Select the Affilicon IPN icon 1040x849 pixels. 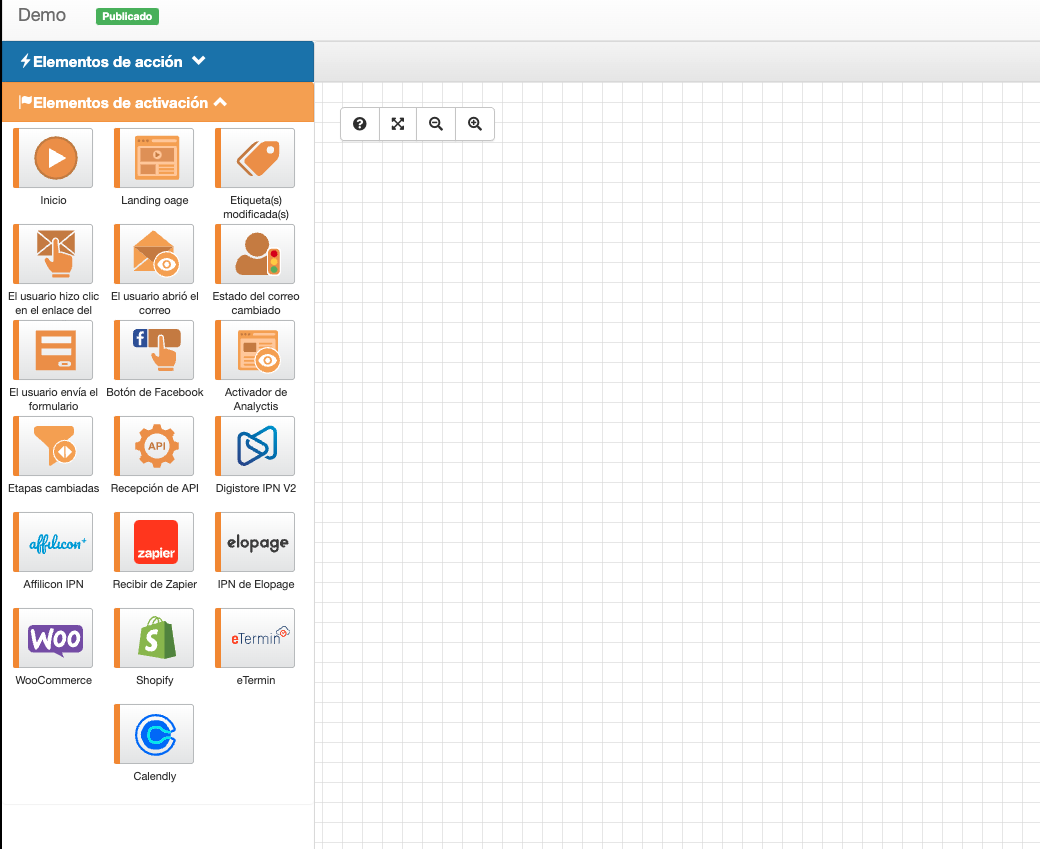click(53, 542)
